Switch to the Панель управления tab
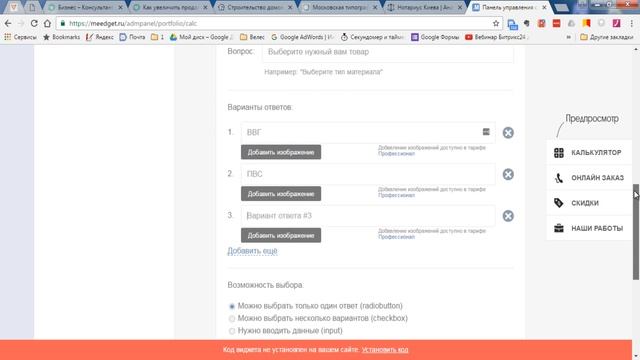Screen dimensions: 640x360 pyautogui.click(x=509, y=7)
